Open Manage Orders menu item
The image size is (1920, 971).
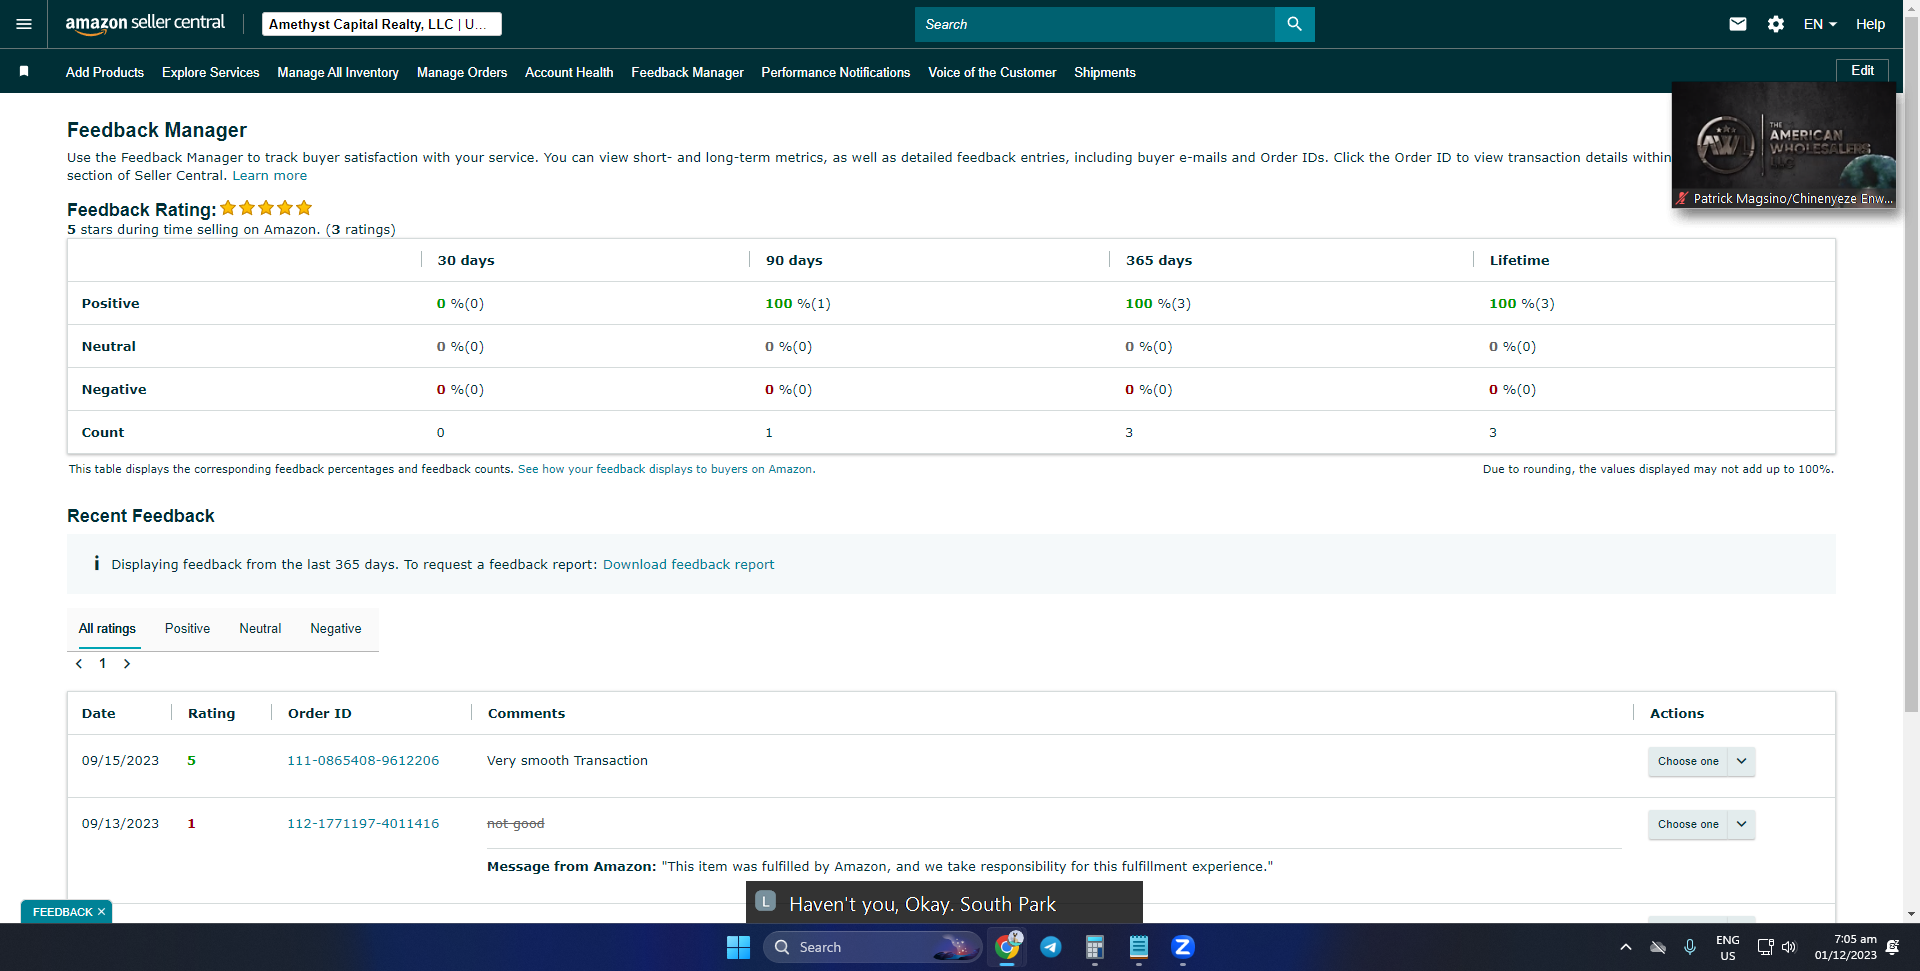pyautogui.click(x=462, y=72)
